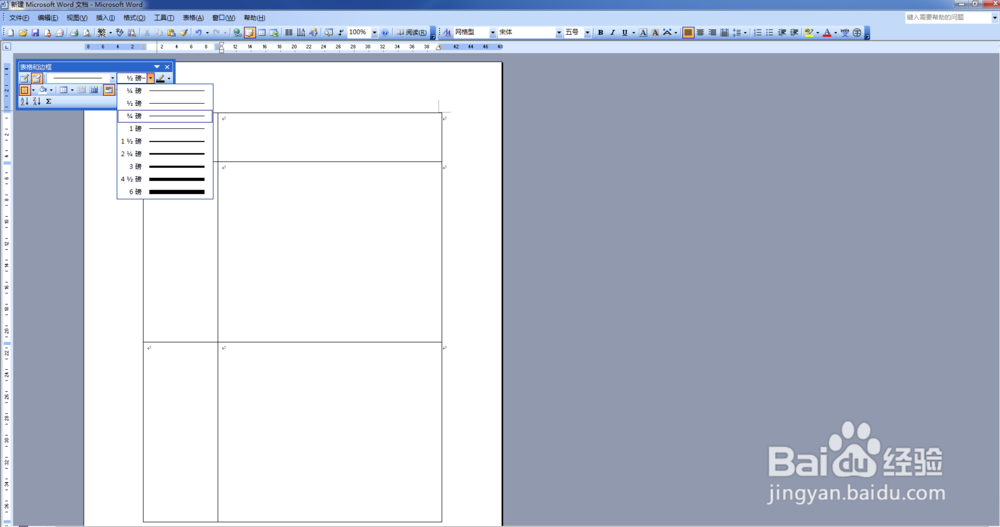Open the font size dropdown

pos(587,32)
